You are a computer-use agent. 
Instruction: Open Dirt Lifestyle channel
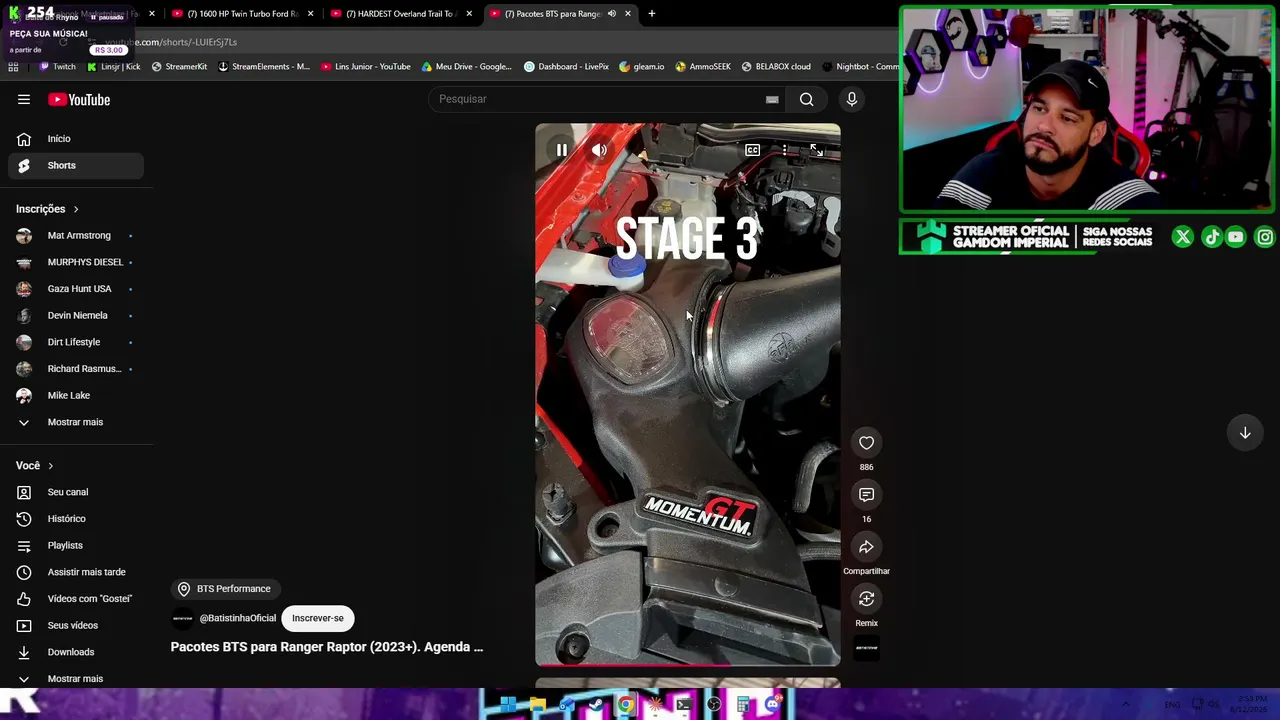point(75,342)
